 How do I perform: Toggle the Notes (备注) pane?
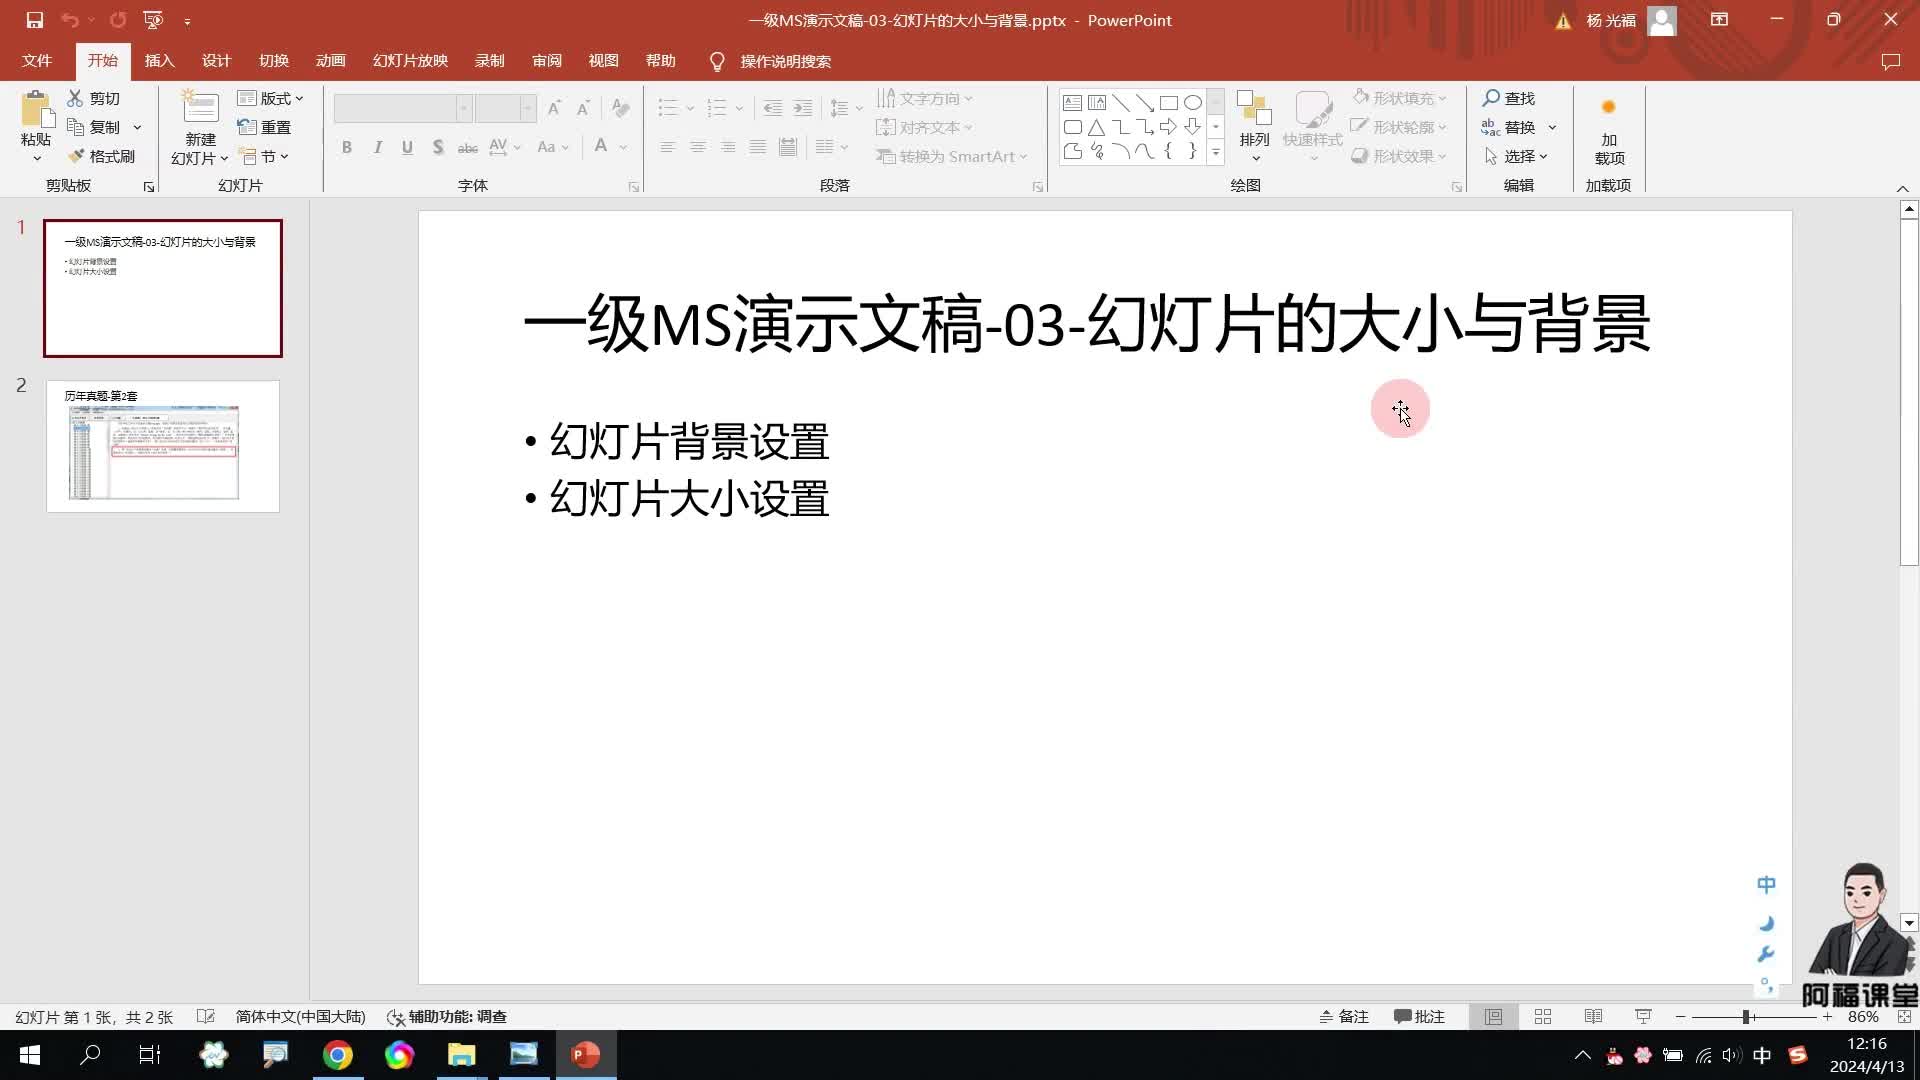[x=1343, y=1017]
